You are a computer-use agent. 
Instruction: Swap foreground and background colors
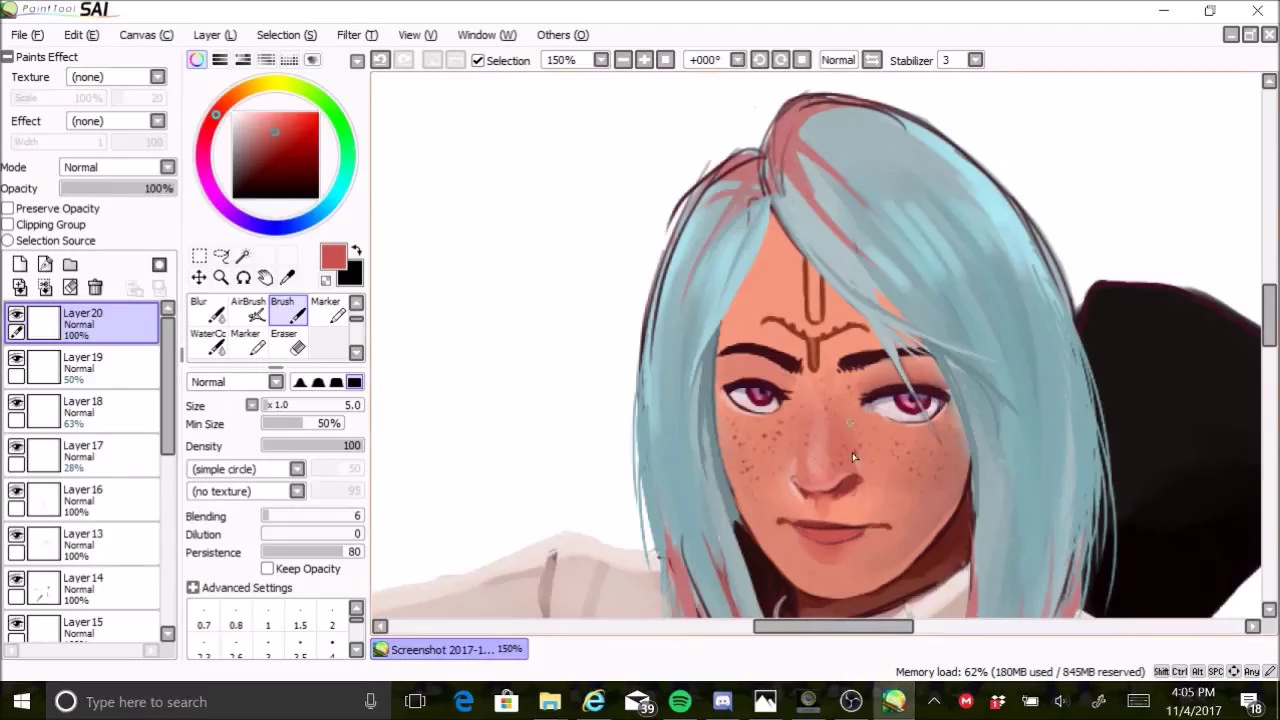(x=357, y=251)
